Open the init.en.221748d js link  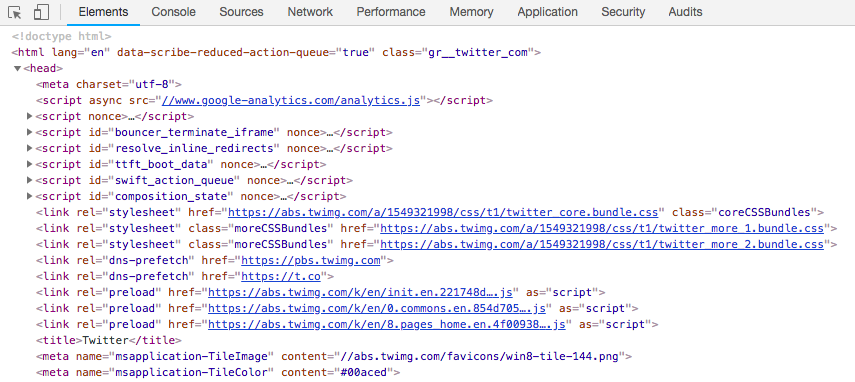coord(360,292)
